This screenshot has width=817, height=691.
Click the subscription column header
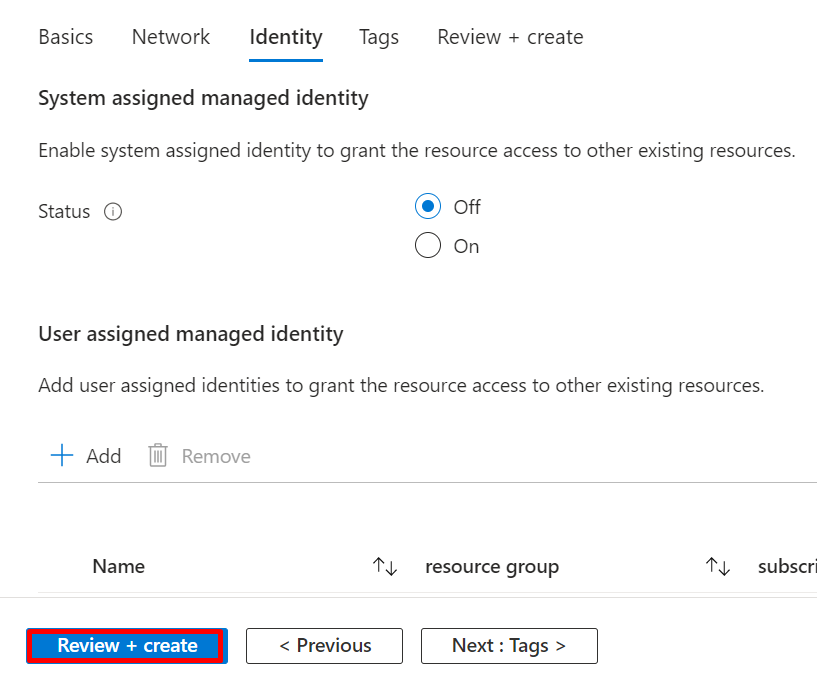click(x=787, y=567)
